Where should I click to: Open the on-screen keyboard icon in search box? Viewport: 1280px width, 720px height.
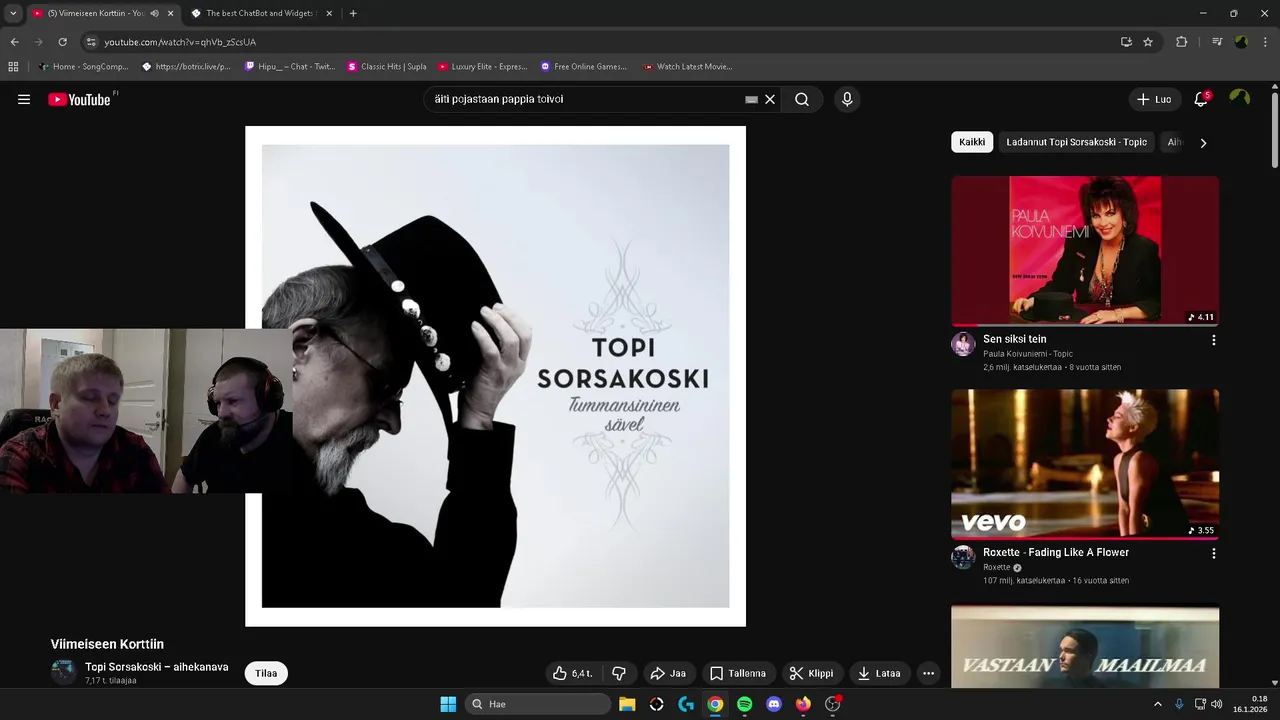click(751, 99)
